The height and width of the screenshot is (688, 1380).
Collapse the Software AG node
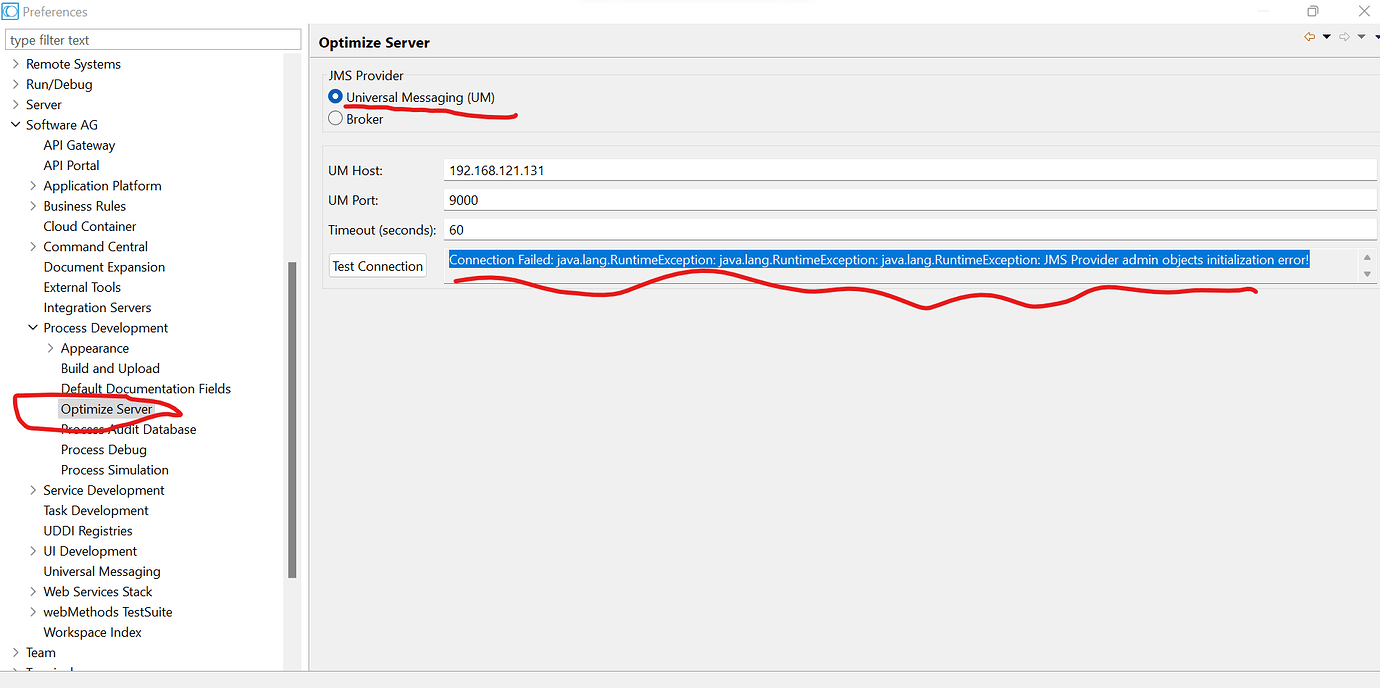tap(15, 125)
